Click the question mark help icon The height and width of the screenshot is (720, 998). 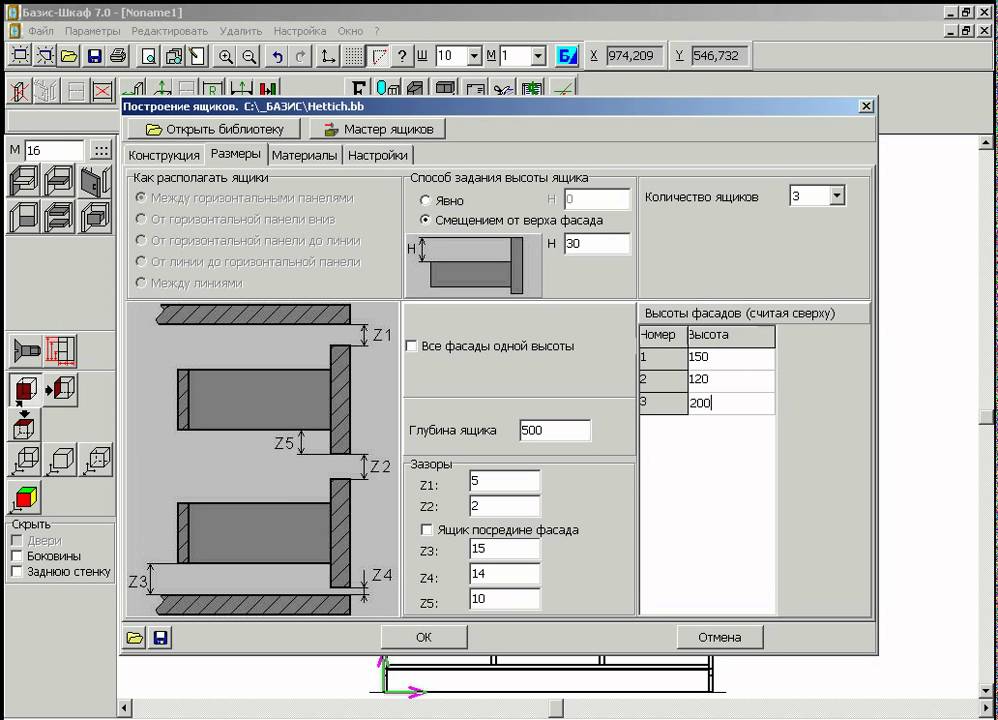point(402,56)
